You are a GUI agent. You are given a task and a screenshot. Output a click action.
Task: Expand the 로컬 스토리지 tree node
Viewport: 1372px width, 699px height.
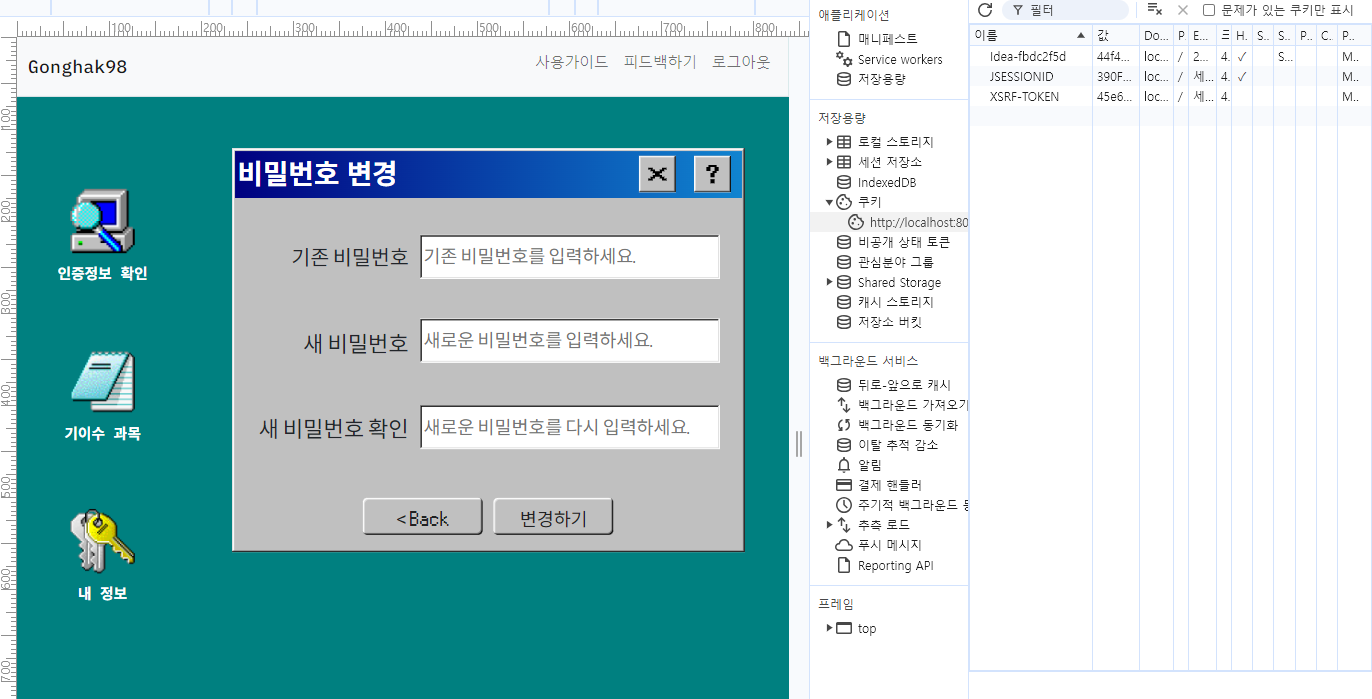click(830, 142)
